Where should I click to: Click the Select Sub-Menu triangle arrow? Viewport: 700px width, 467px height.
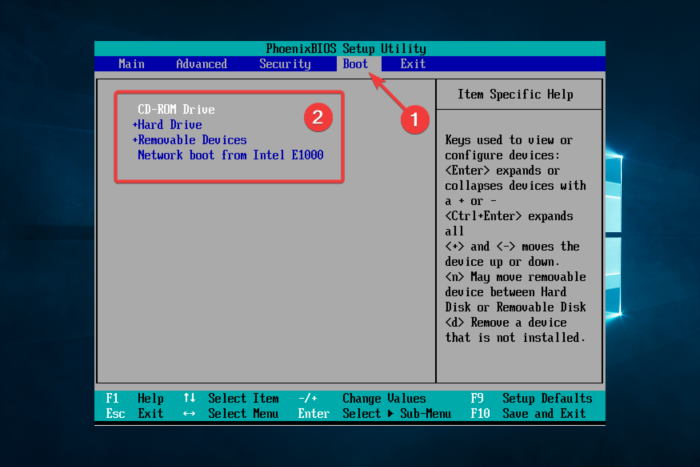(391, 413)
